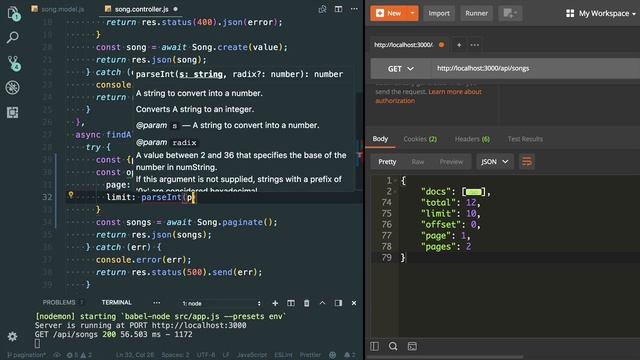
Task: Toggle Postman response line wrap icon
Action: [x=527, y=162]
